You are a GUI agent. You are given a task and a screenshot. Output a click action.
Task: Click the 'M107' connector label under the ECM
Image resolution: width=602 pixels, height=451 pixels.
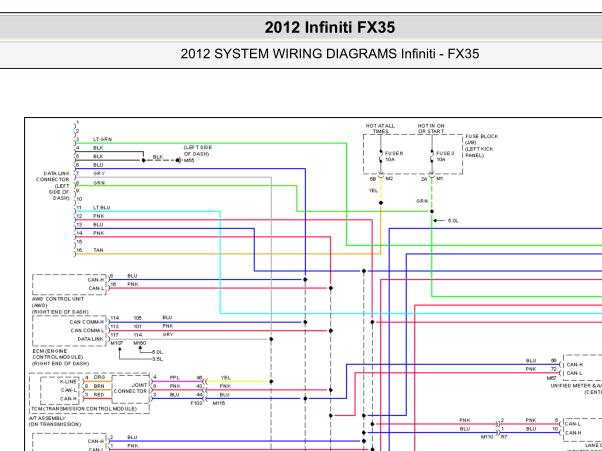coord(116,343)
